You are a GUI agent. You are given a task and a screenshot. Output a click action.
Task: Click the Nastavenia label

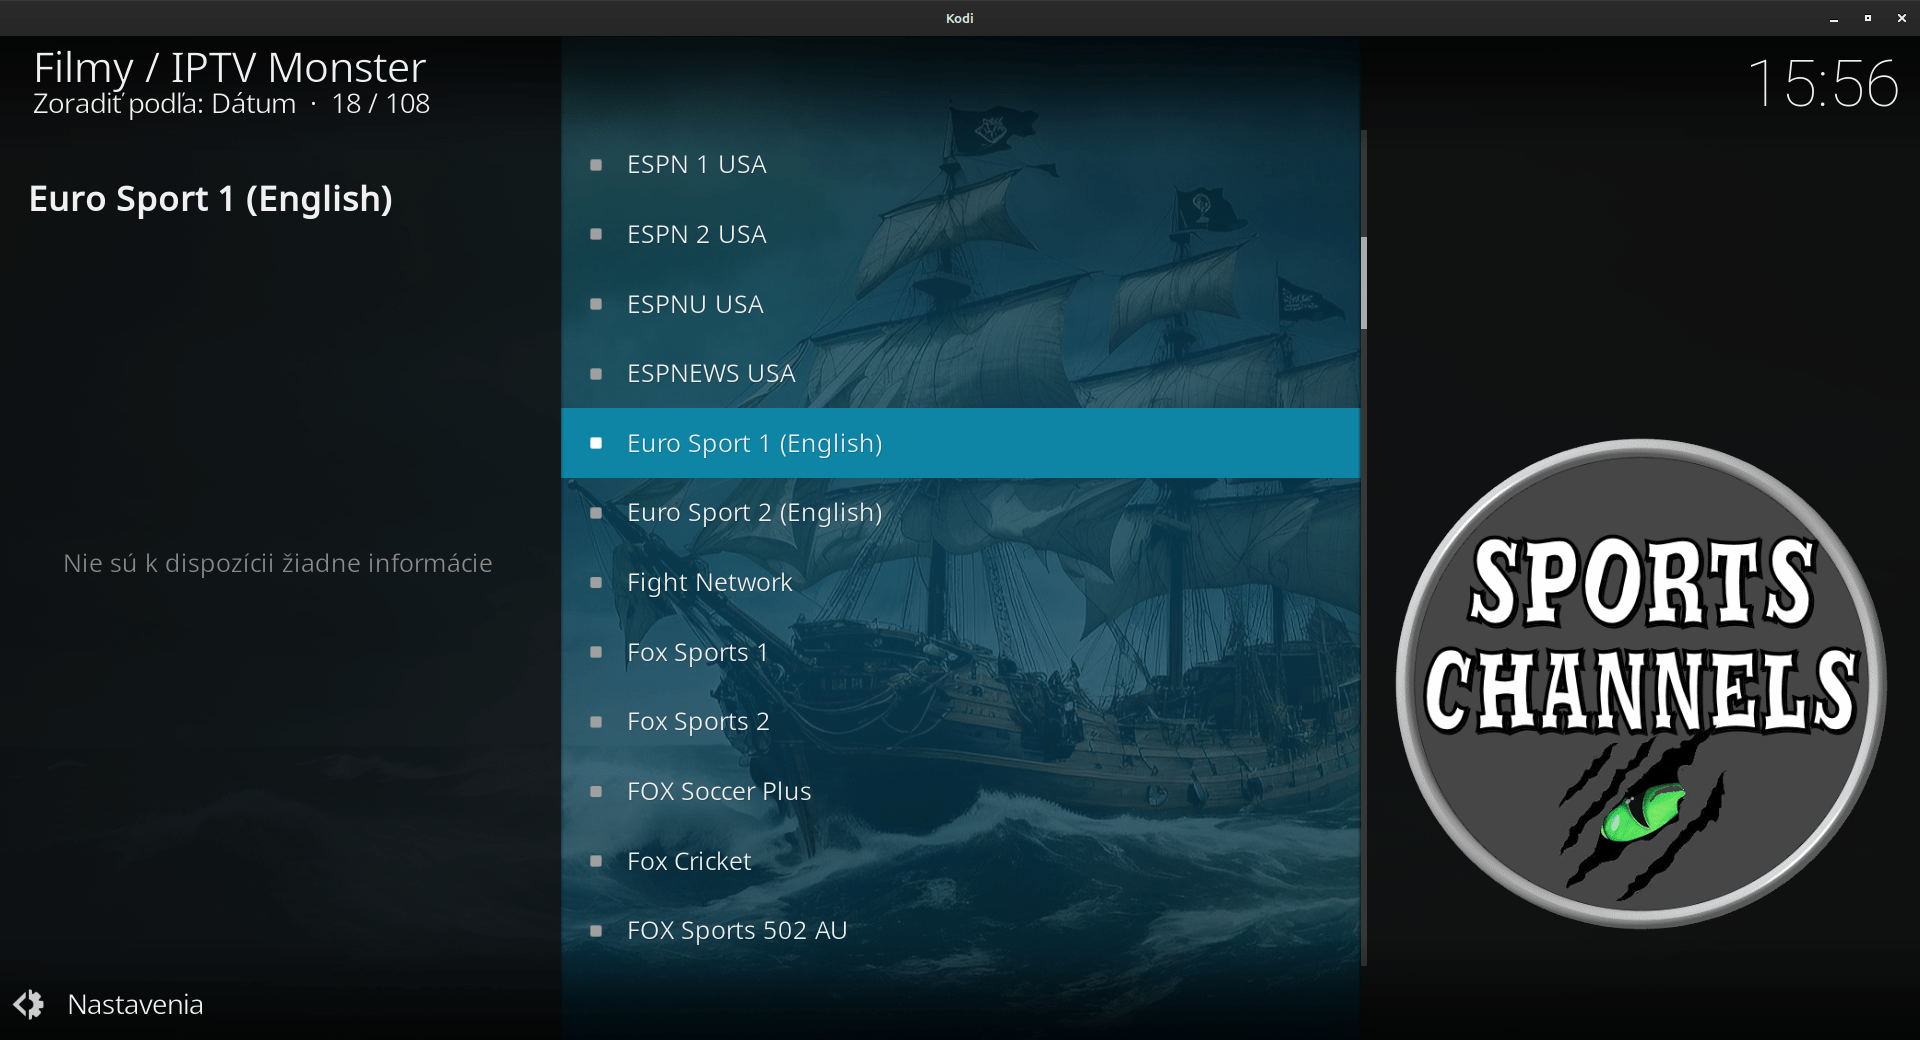tap(135, 1004)
